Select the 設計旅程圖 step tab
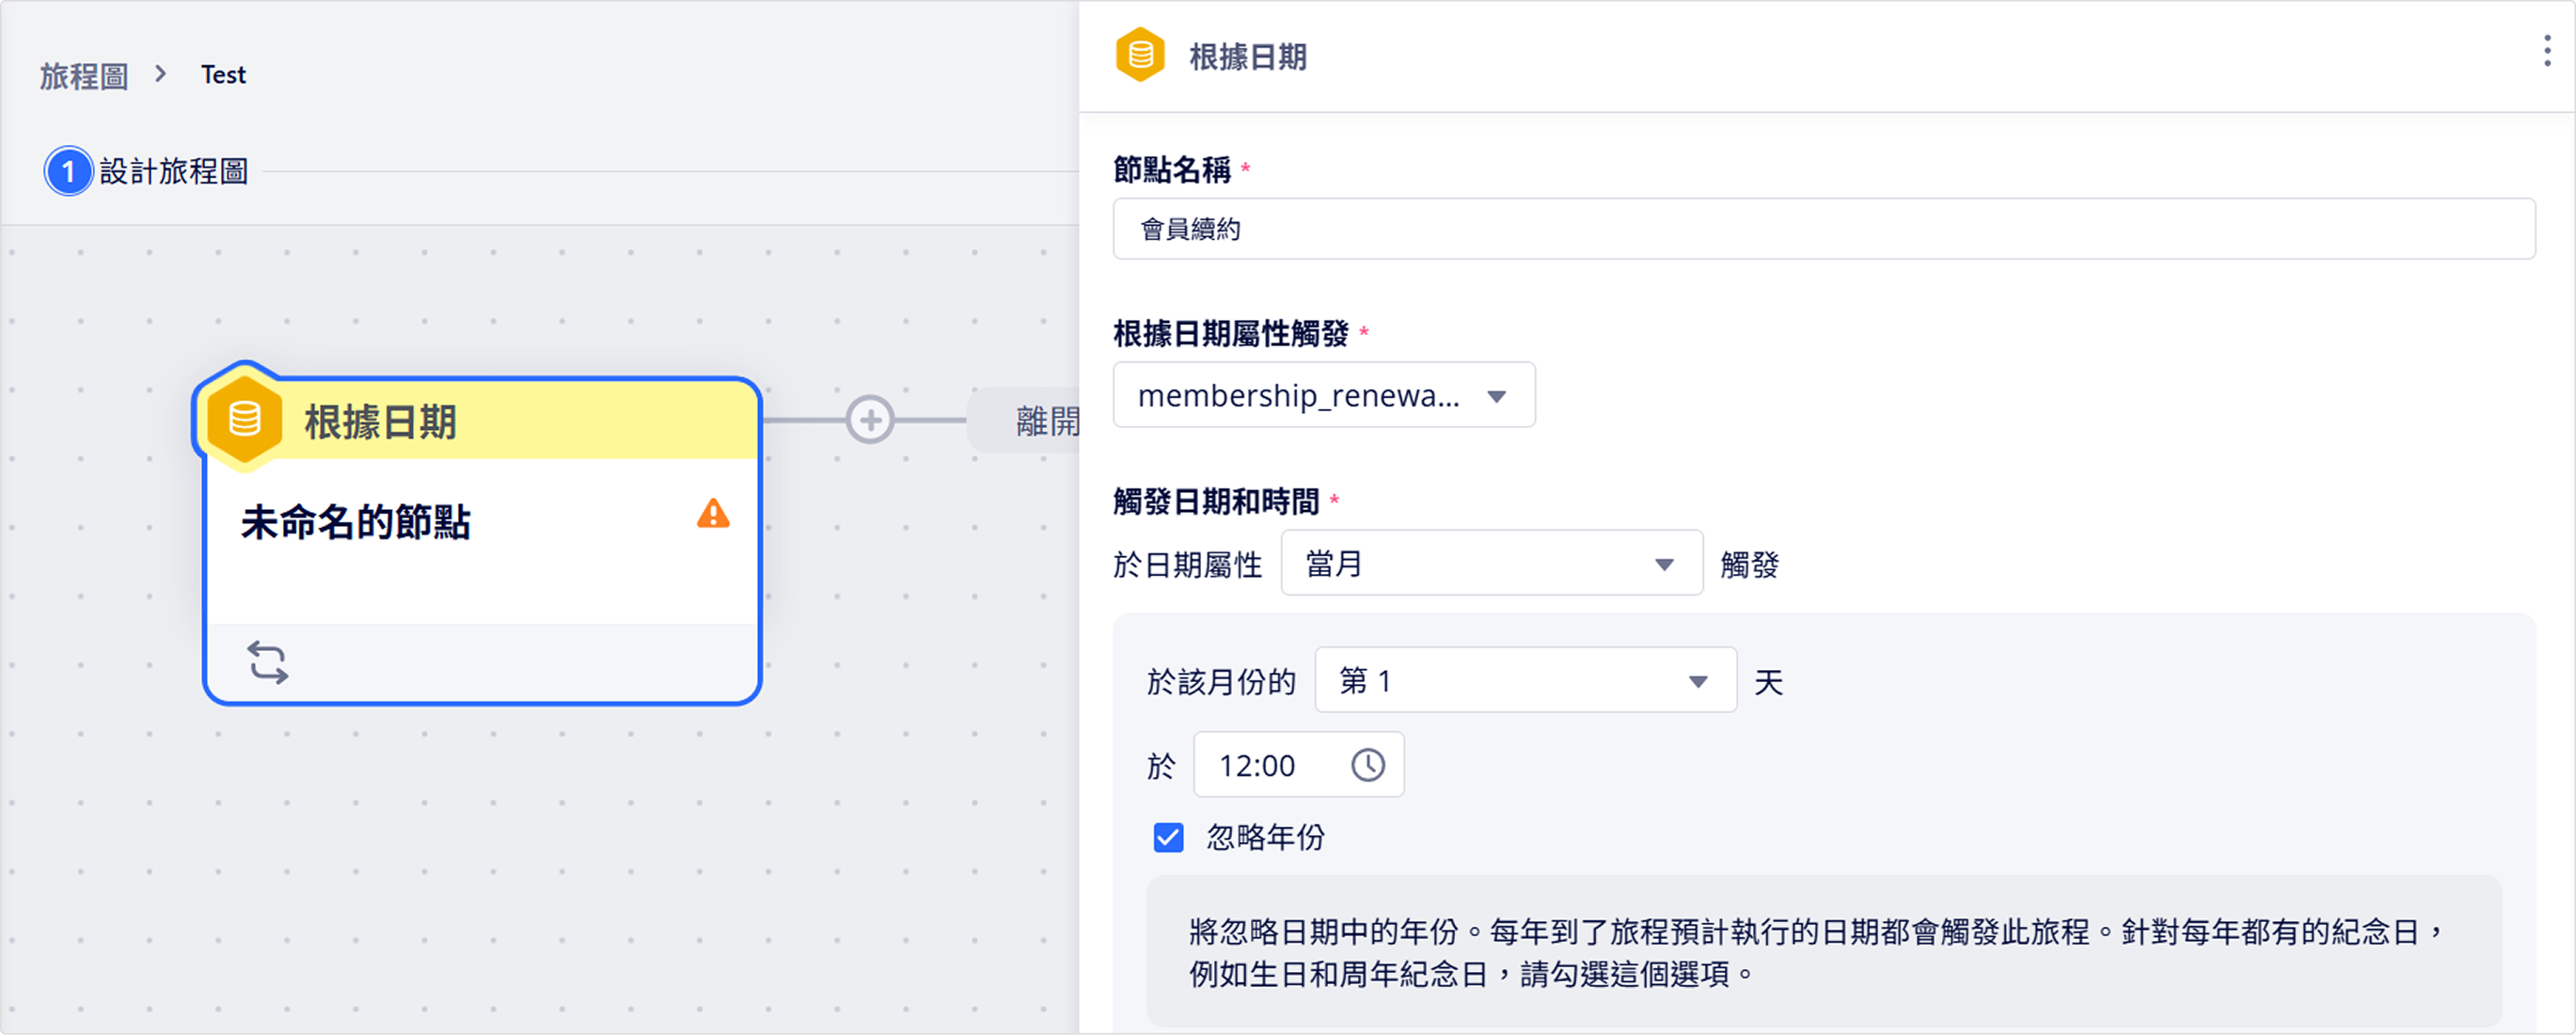2576x1035 pixels. (174, 172)
